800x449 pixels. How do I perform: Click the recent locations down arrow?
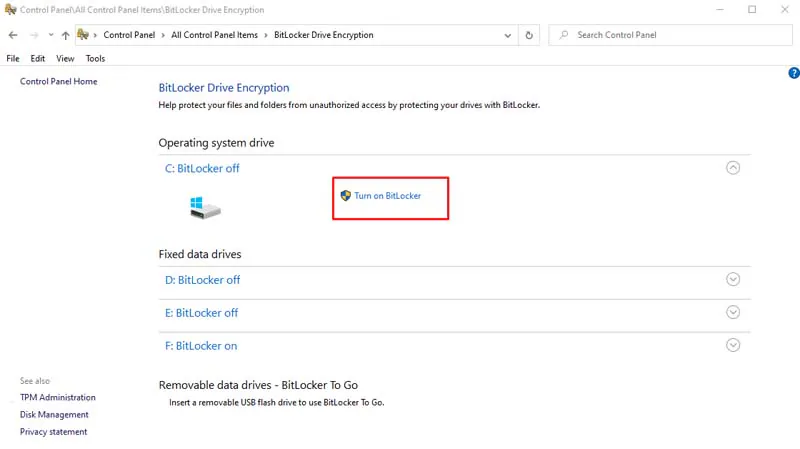click(x=50, y=35)
